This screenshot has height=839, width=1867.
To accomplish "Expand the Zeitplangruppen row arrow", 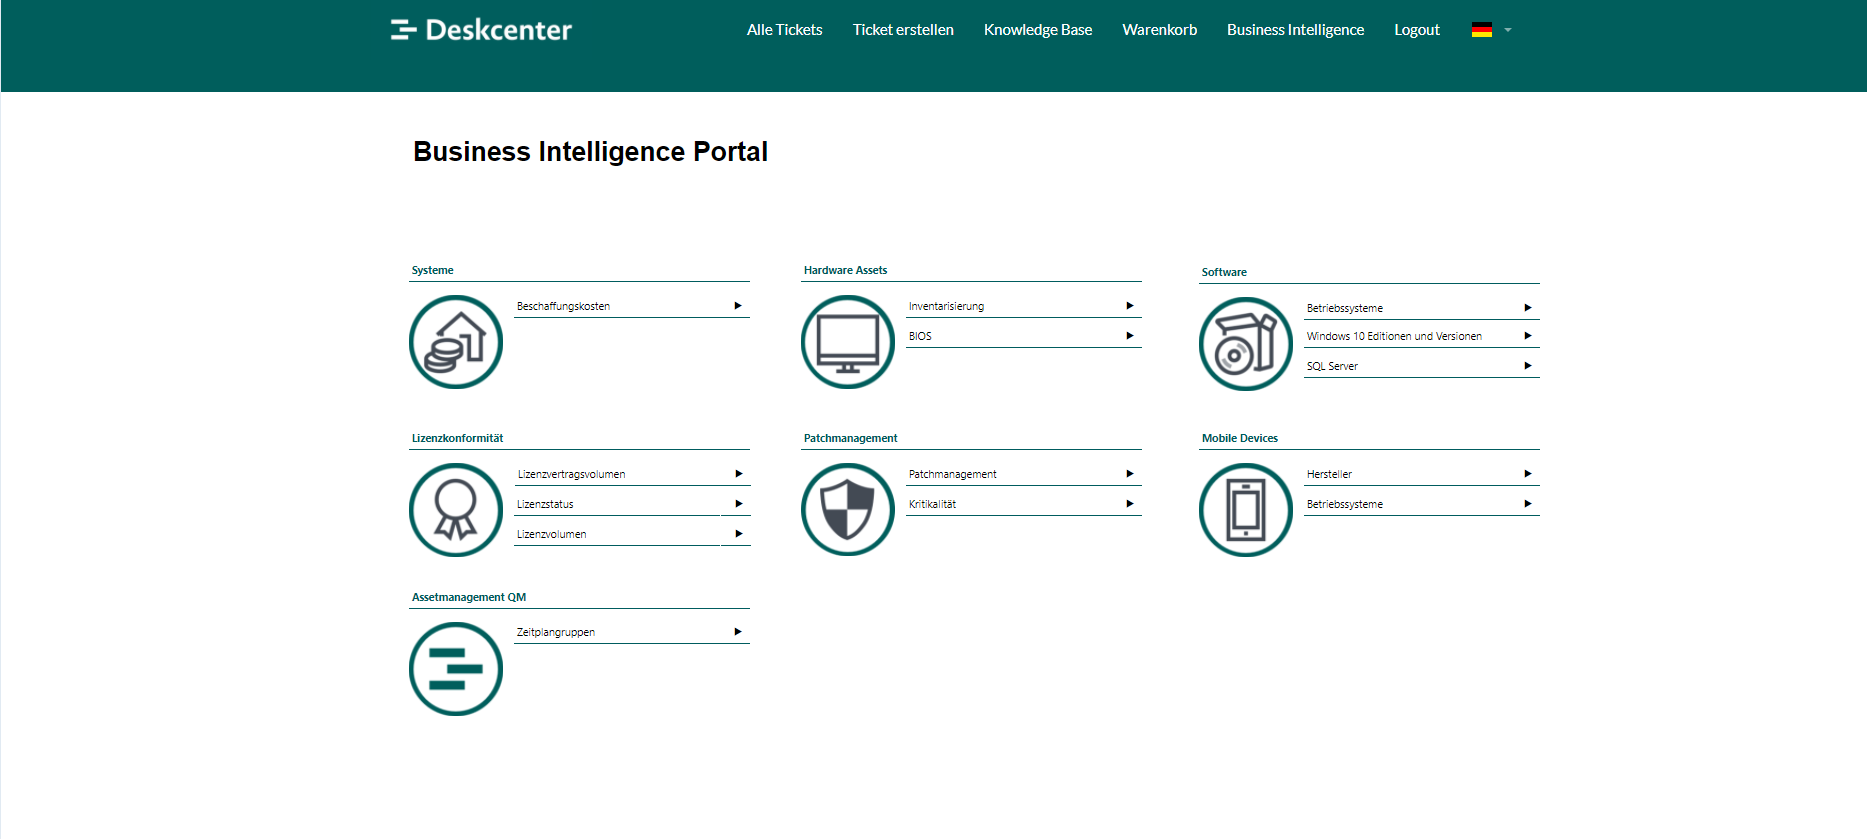I will point(738,632).
